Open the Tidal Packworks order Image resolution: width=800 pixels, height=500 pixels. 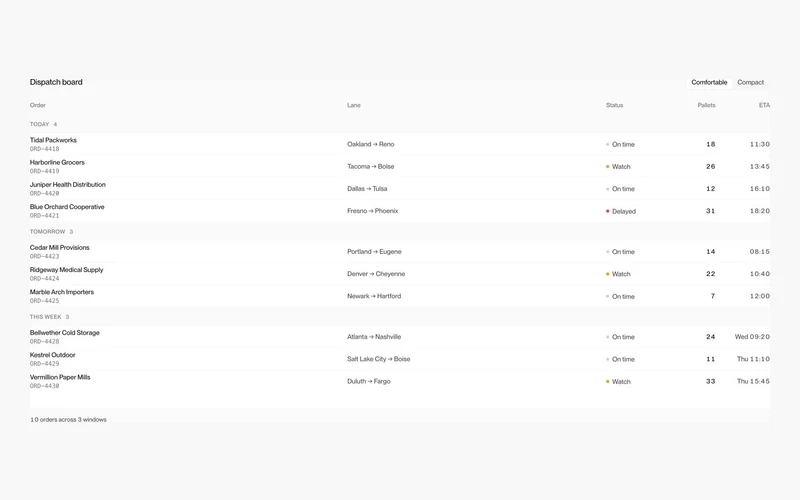[x=53, y=140]
